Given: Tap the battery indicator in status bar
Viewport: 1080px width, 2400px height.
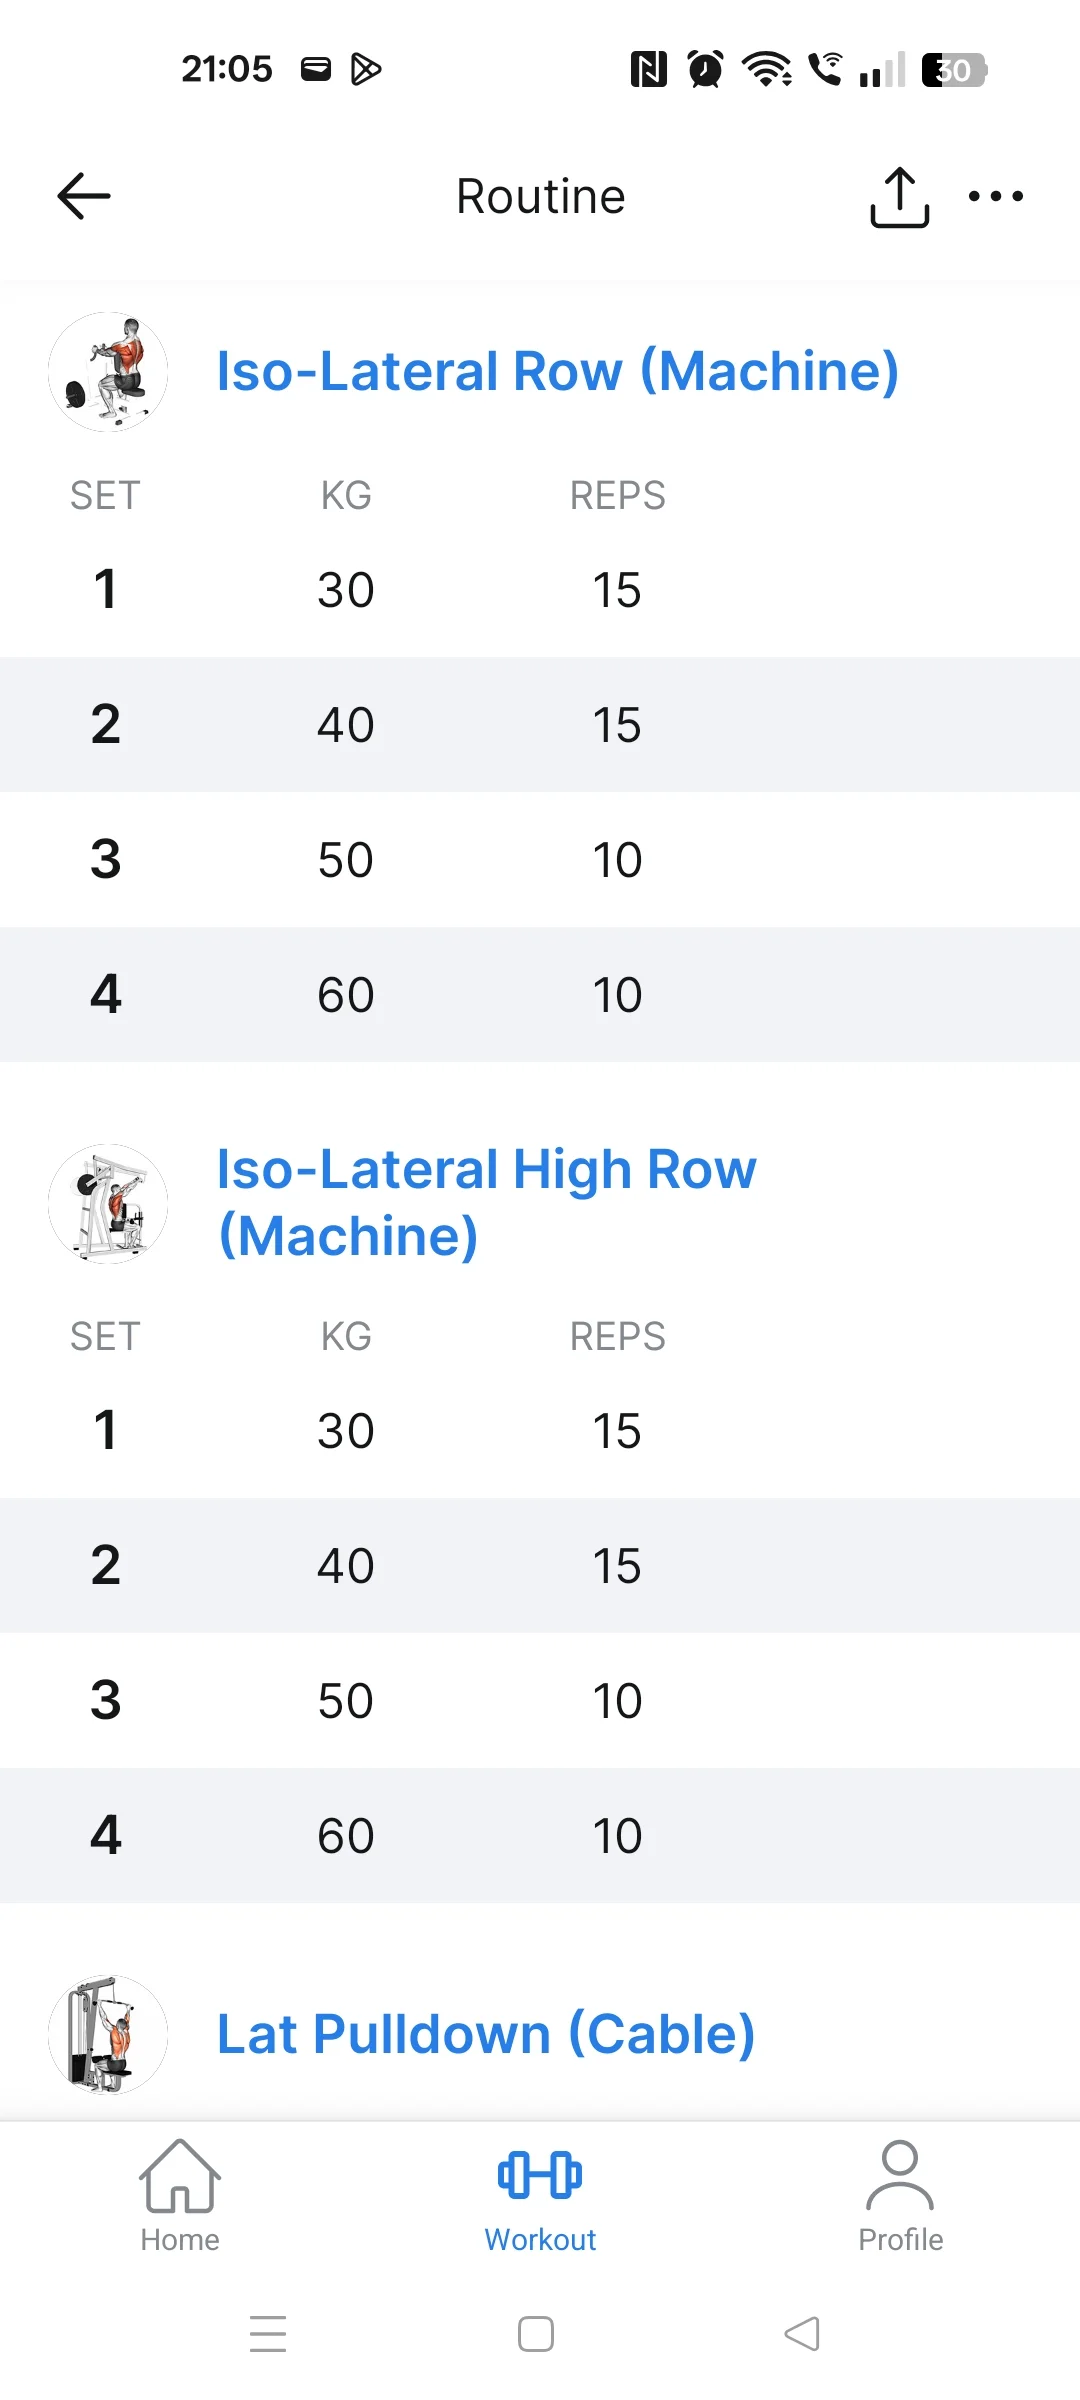Looking at the screenshot, I should (953, 69).
